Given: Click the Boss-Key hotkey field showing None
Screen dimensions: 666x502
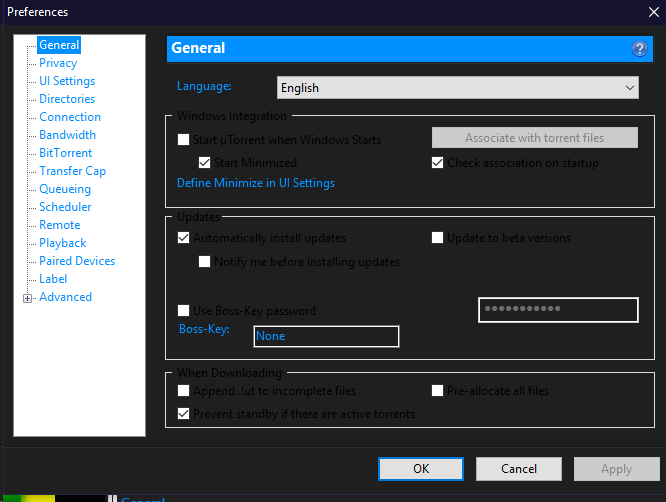Looking at the screenshot, I should pyautogui.click(x=326, y=336).
